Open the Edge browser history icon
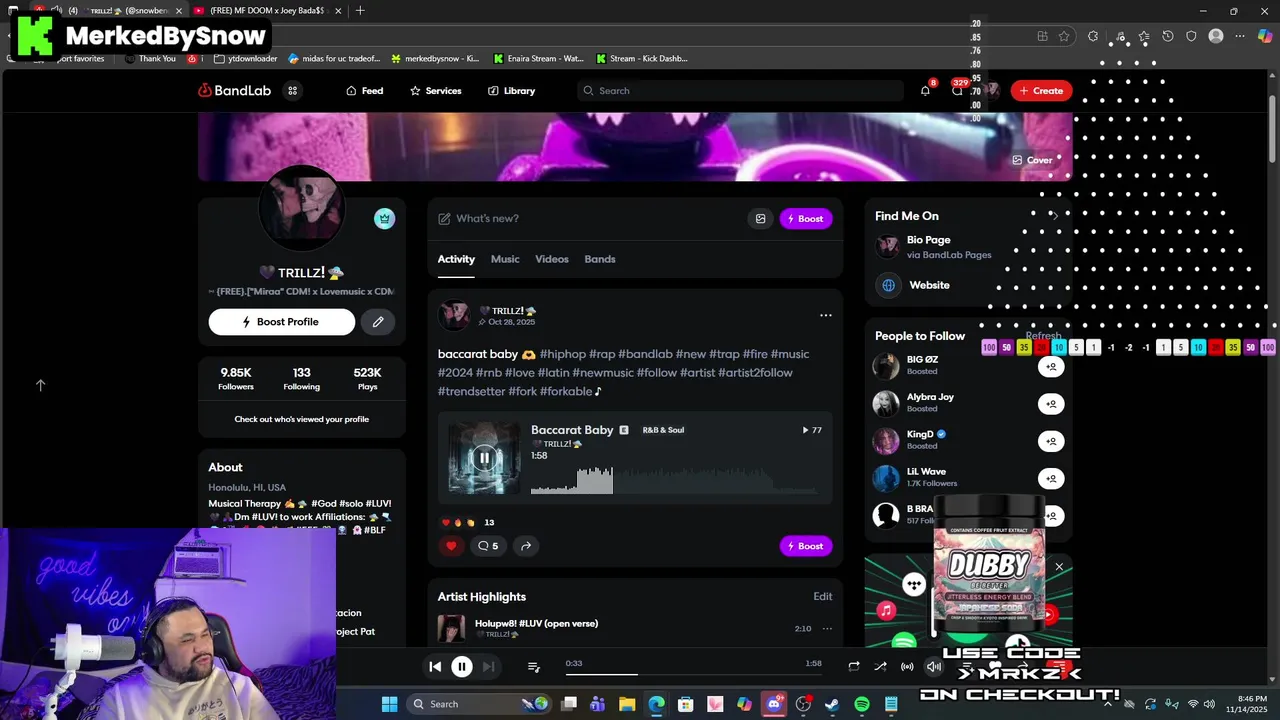The width and height of the screenshot is (1280, 720). [1167, 36]
